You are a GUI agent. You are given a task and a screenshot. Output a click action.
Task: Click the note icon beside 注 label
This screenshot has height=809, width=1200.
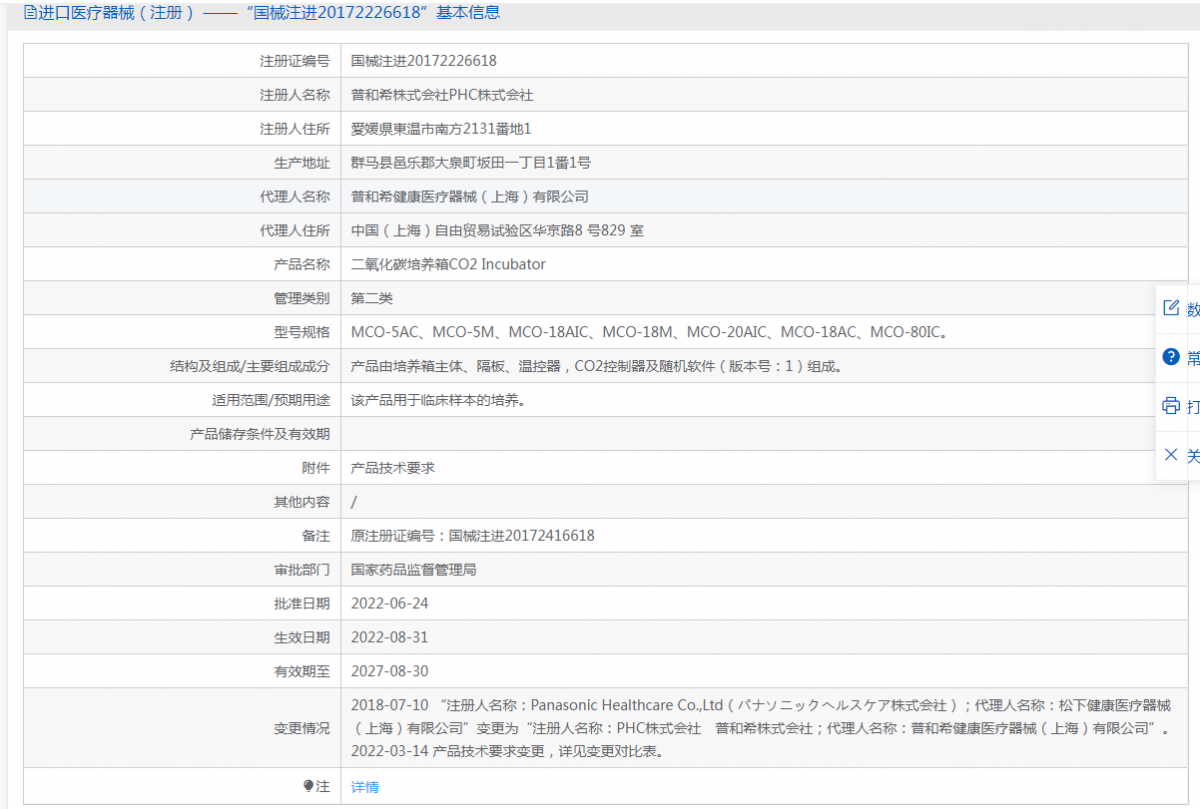click(x=310, y=786)
